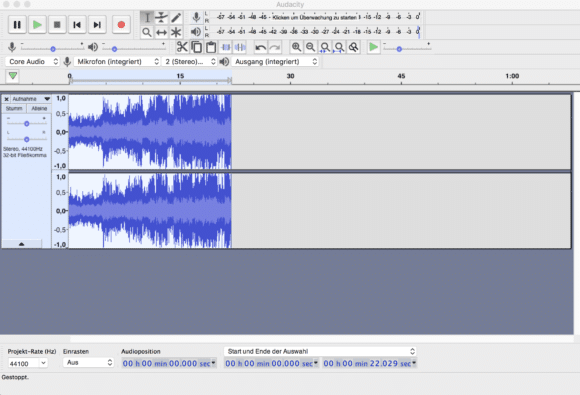
Task: Click the Stereo, 44100Hz track info text
Action: (25, 152)
